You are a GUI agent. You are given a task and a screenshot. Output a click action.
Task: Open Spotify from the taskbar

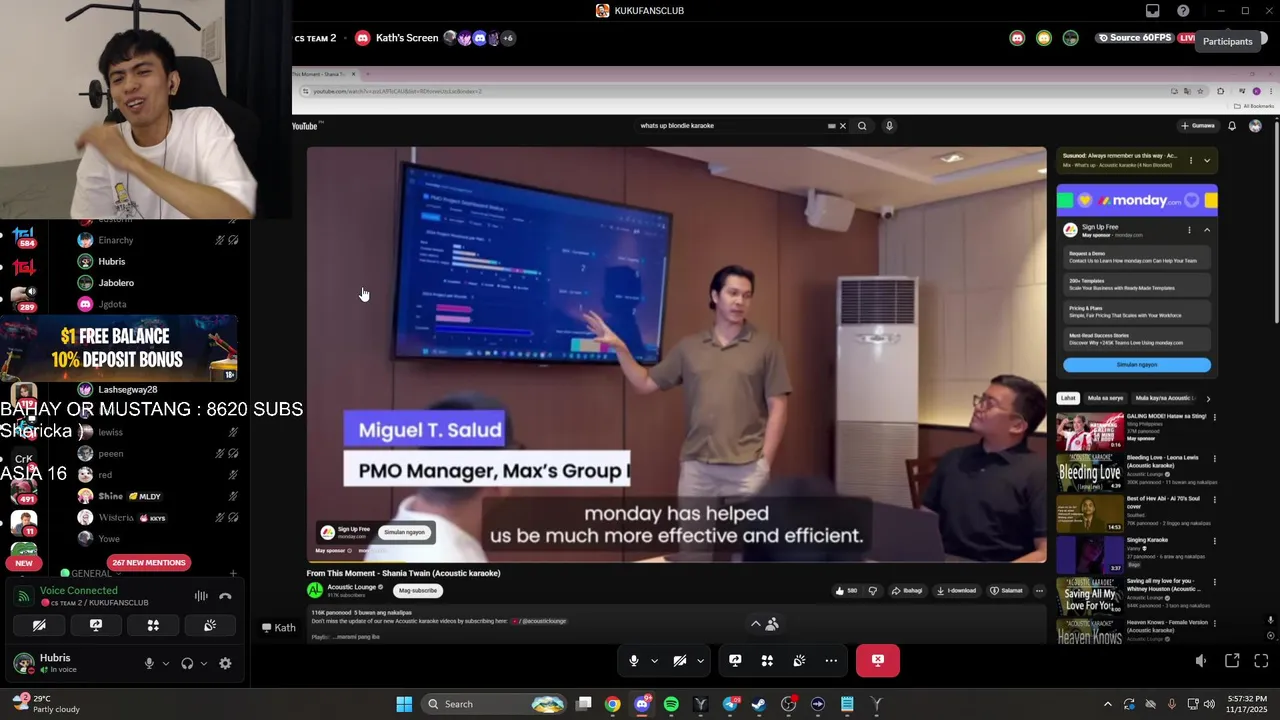[x=671, y=704]
